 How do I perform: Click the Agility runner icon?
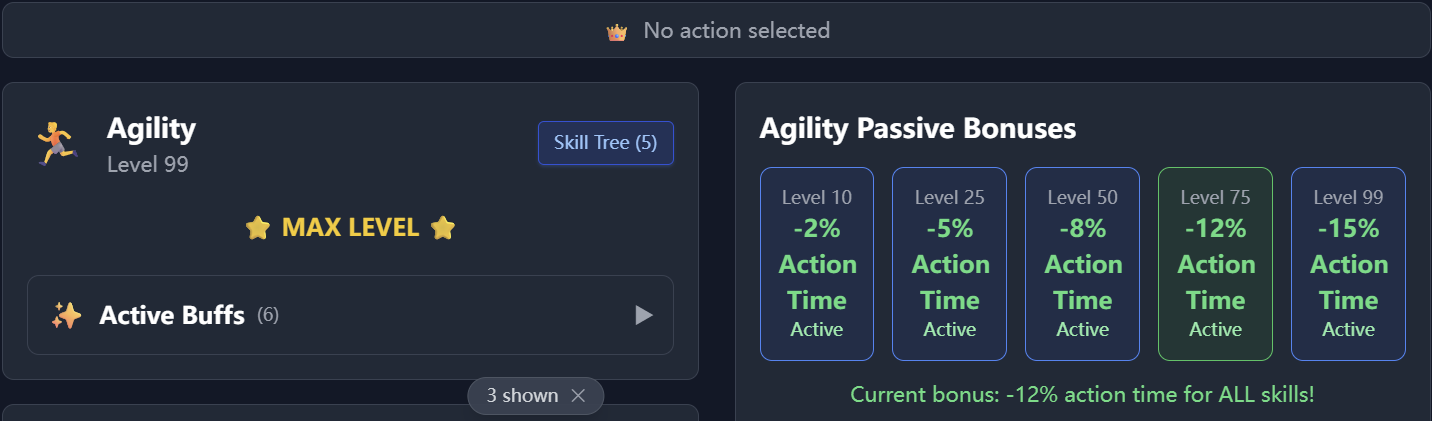tap(57, 143)
